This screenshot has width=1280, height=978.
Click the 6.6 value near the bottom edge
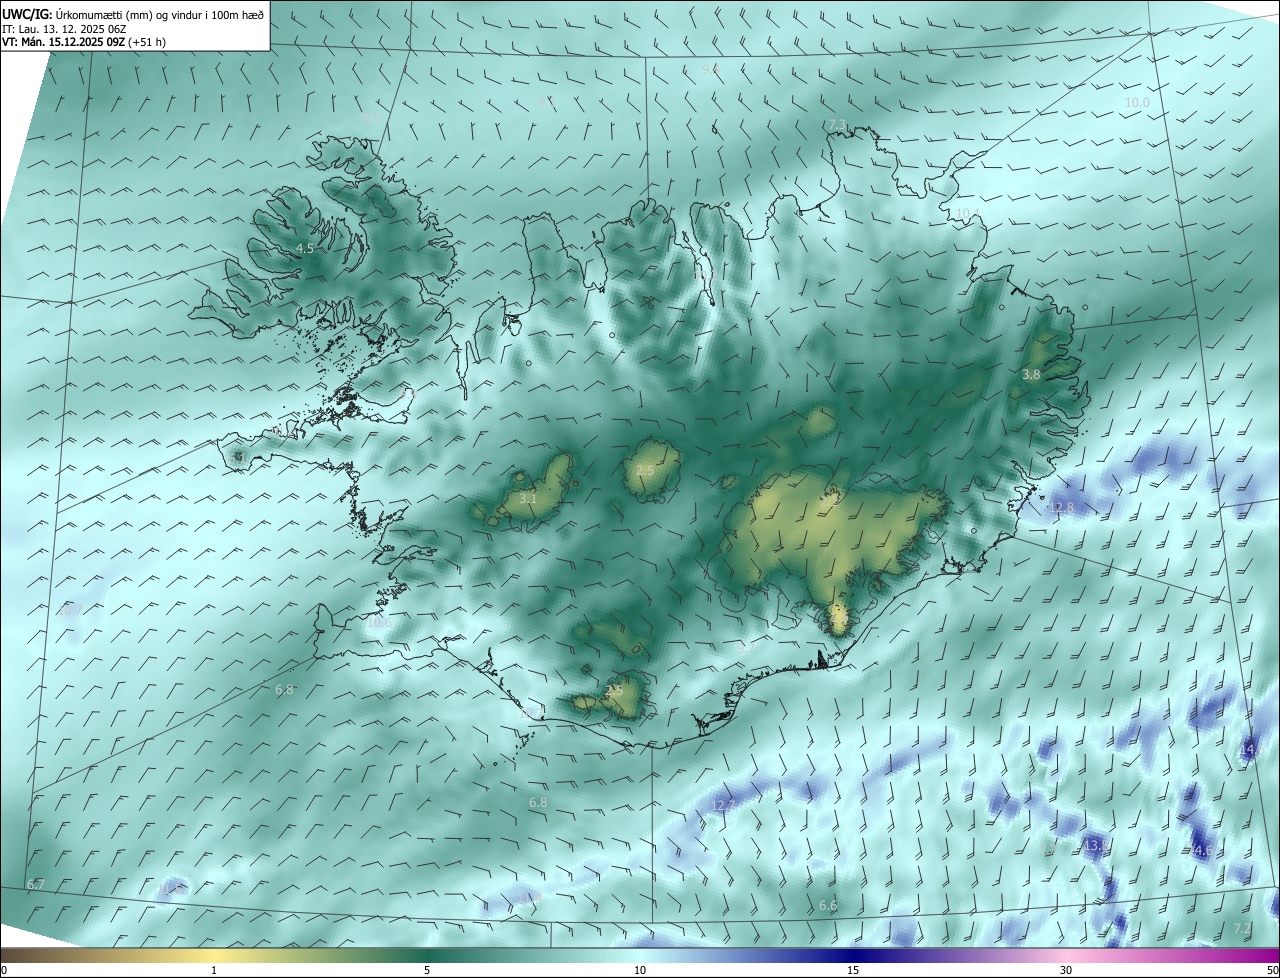pos(827,906)
